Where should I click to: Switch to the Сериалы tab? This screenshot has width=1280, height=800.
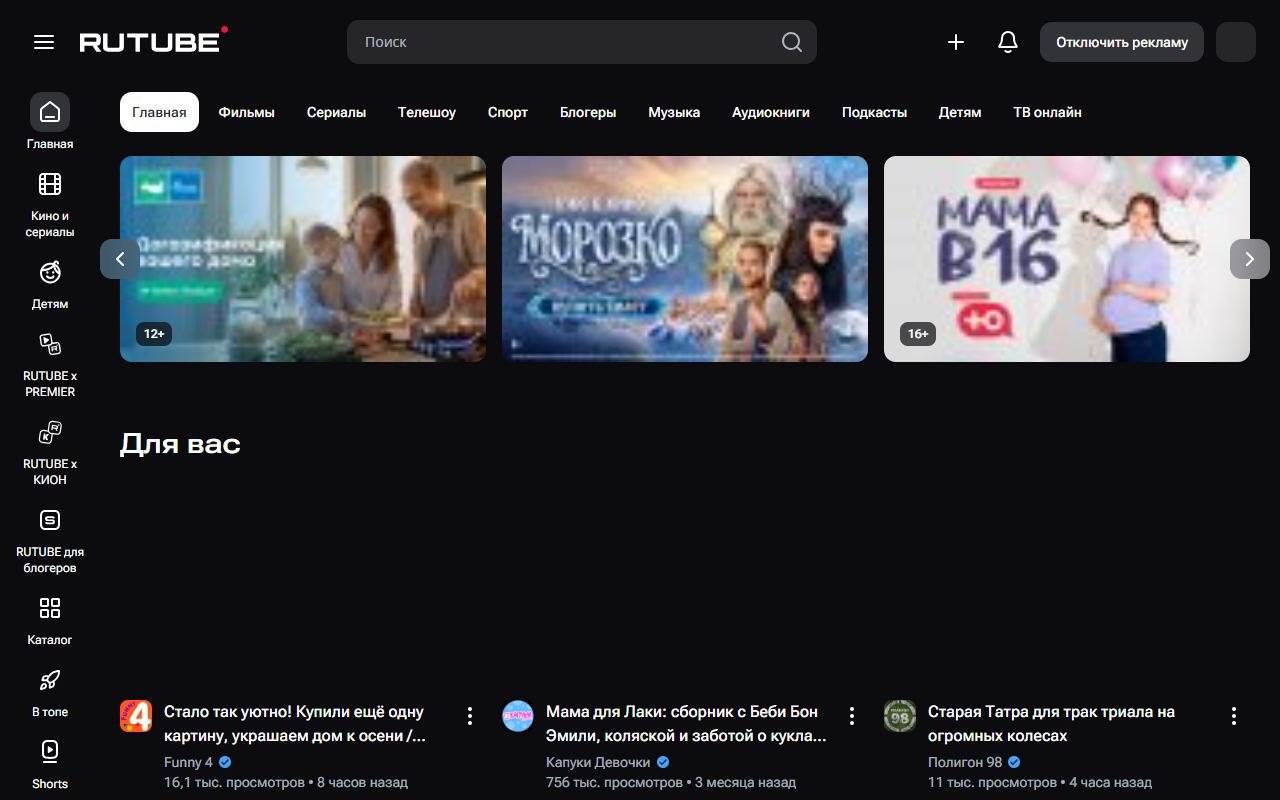click(x=336, y=112)
